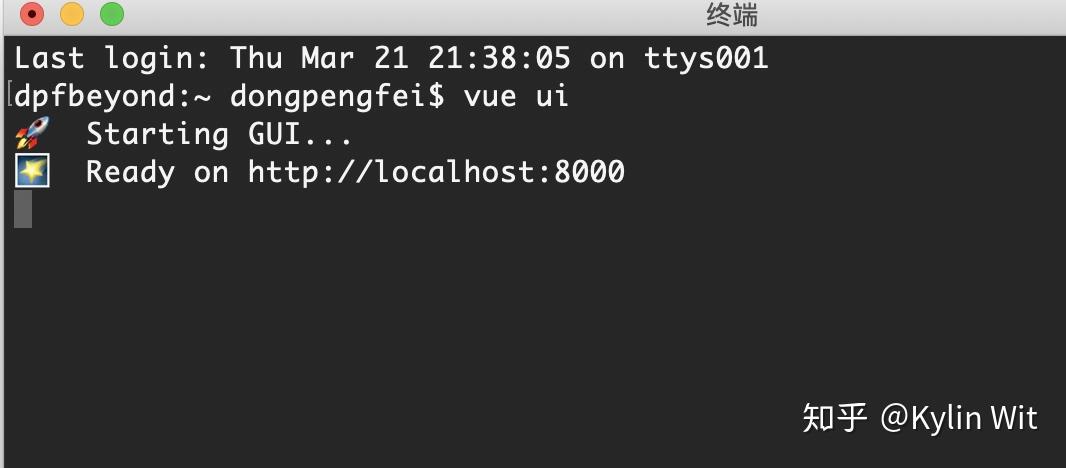Click the dongpengfei$ username prompt
This screenshot has width=1066, height=468.
pyautogui.click(x=337, y=98)
